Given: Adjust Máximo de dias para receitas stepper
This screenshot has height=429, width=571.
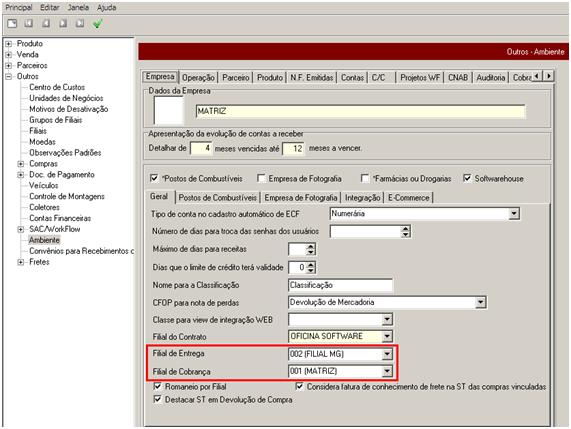Looking at the screenshot, I should tap(310, 249).
